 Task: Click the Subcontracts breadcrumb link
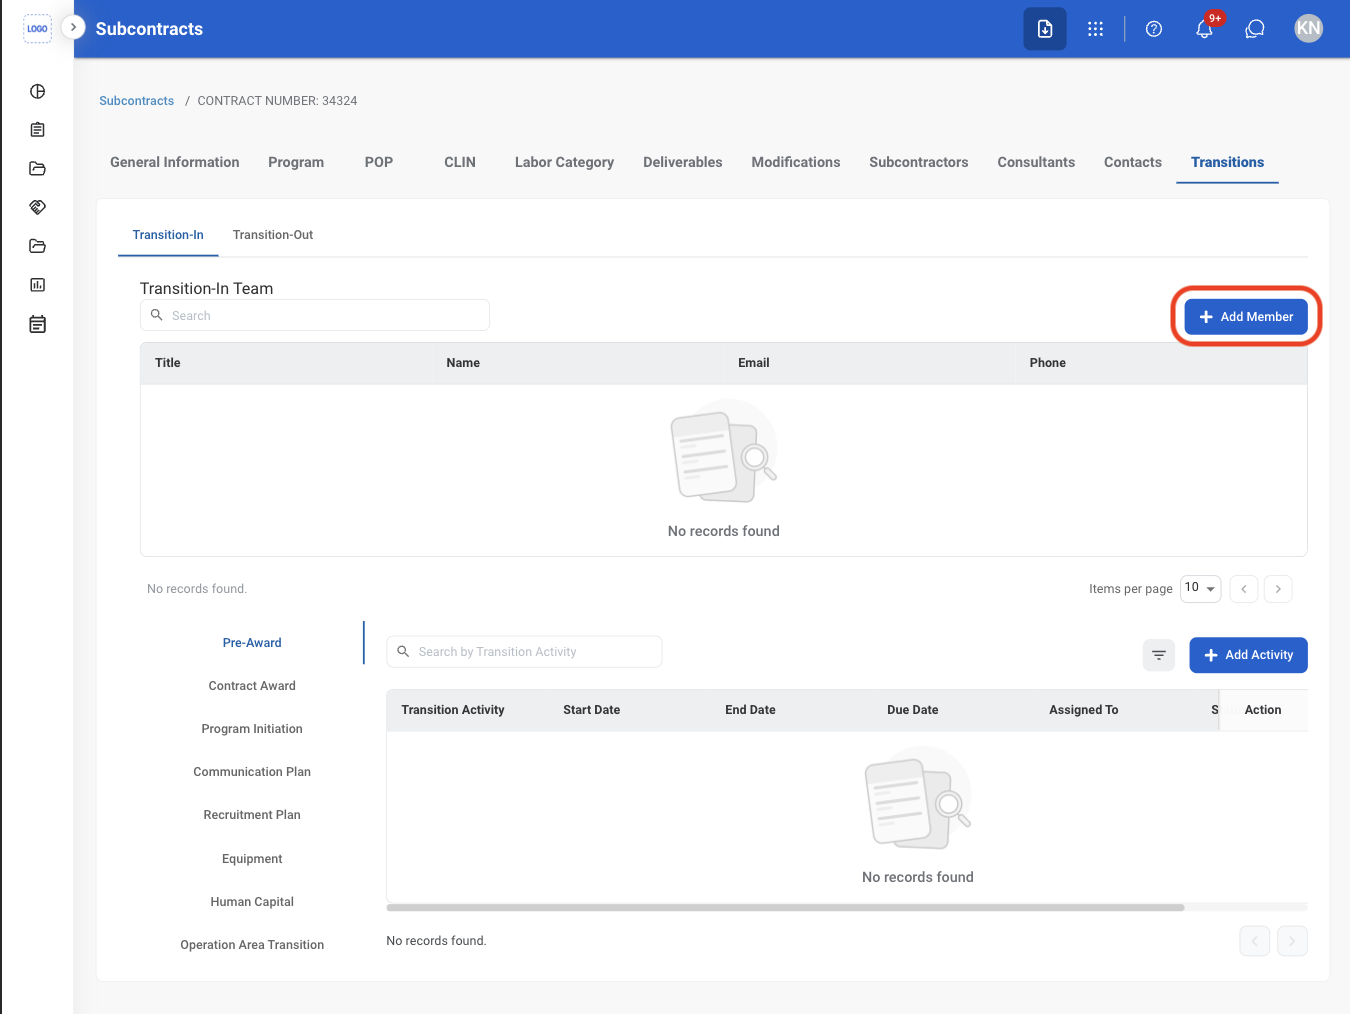[x=137, y=101]
